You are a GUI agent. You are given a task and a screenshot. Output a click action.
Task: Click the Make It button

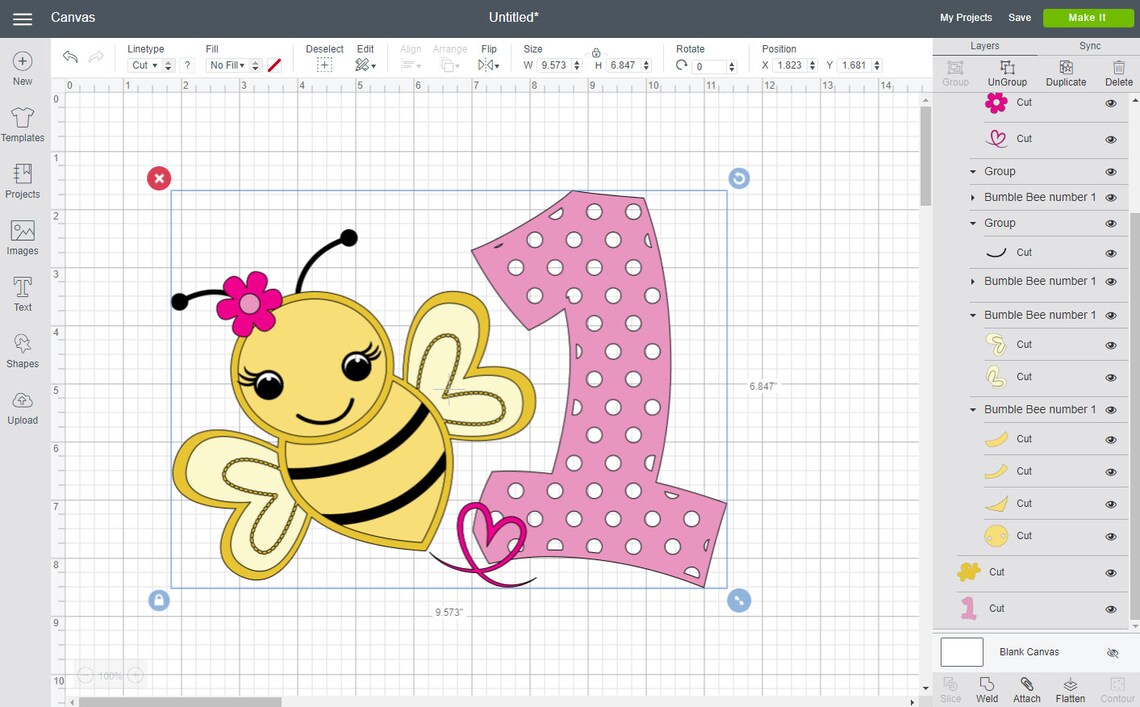pos(1087,17)
